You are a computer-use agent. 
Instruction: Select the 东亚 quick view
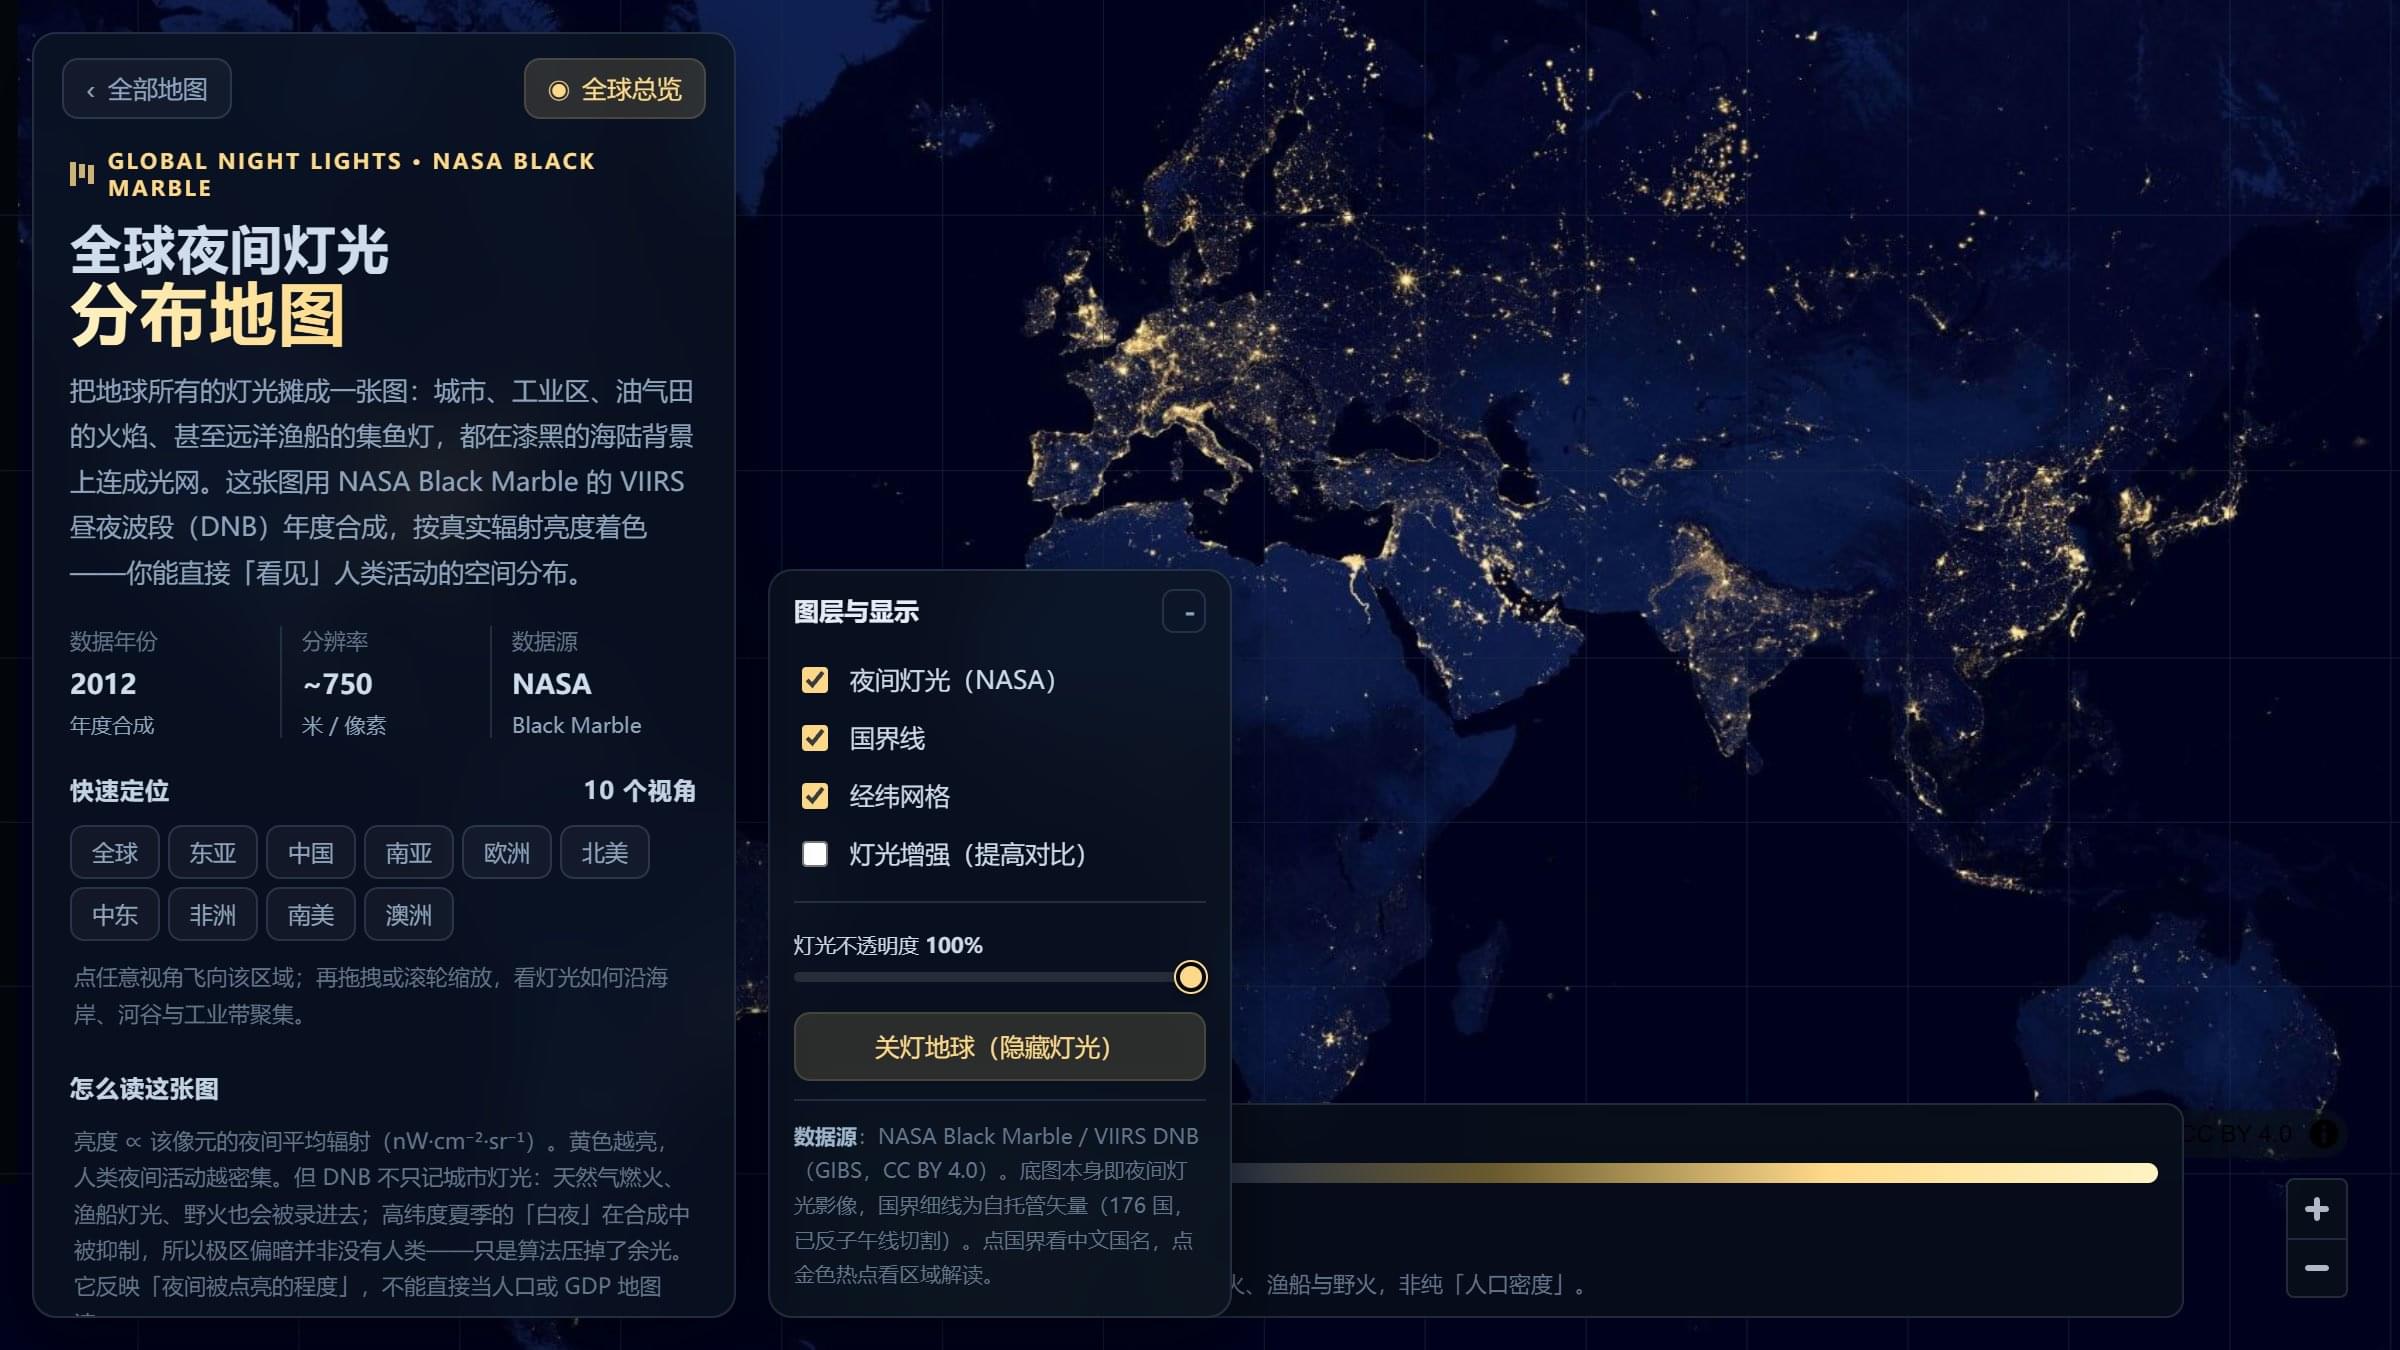[213, 853]
